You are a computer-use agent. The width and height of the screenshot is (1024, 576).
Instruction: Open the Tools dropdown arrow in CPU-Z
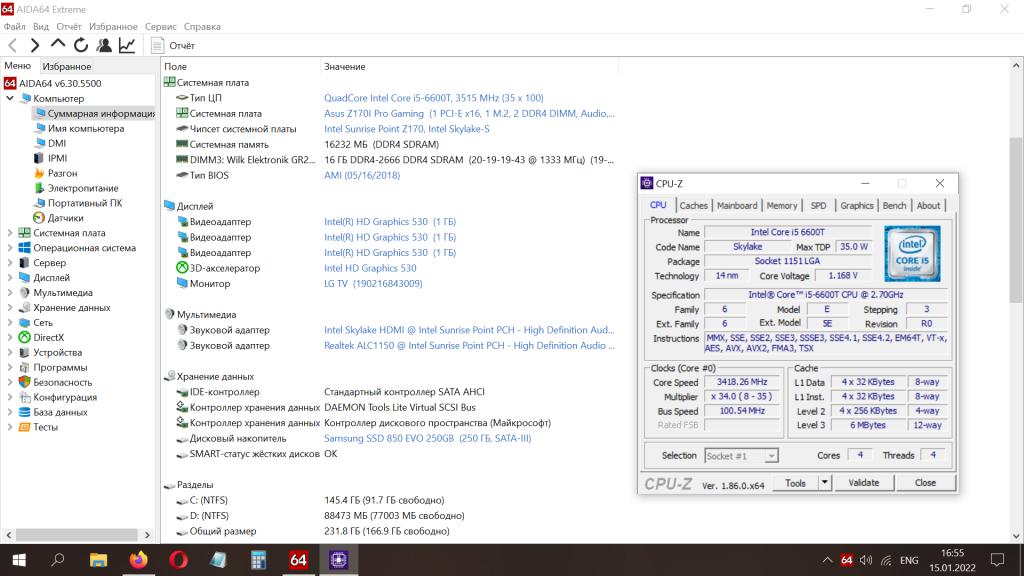pos(824,483)
